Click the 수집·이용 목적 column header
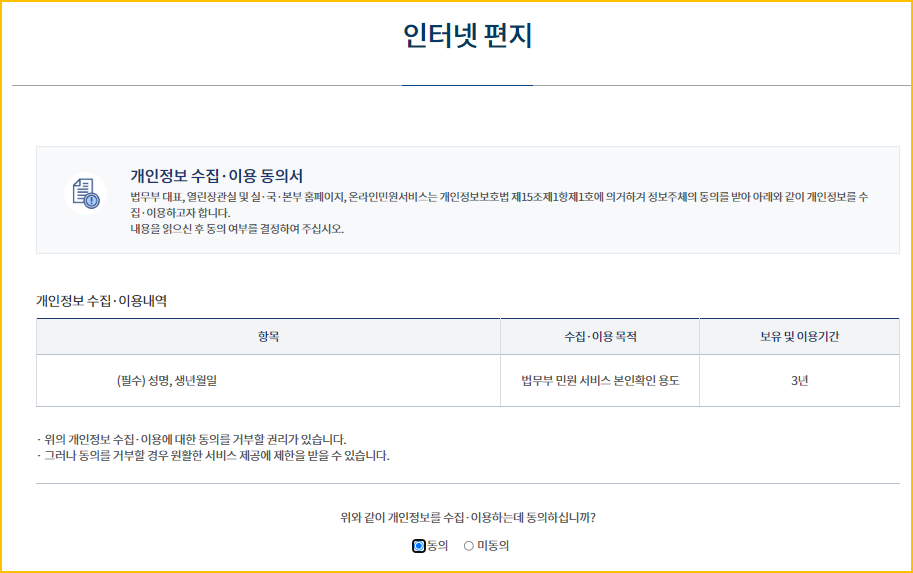913x573 pixels. (x=600, y=337)
